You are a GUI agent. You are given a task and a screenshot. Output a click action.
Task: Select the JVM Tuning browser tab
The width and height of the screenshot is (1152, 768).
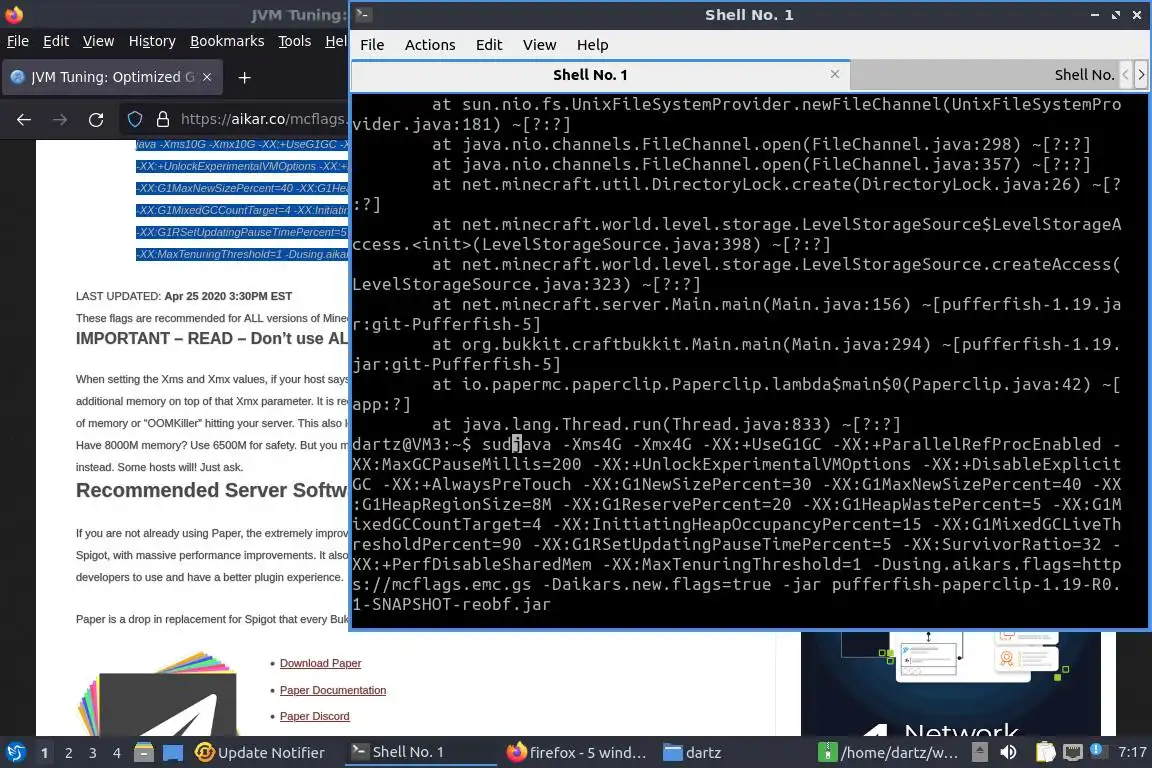(112, 77)
